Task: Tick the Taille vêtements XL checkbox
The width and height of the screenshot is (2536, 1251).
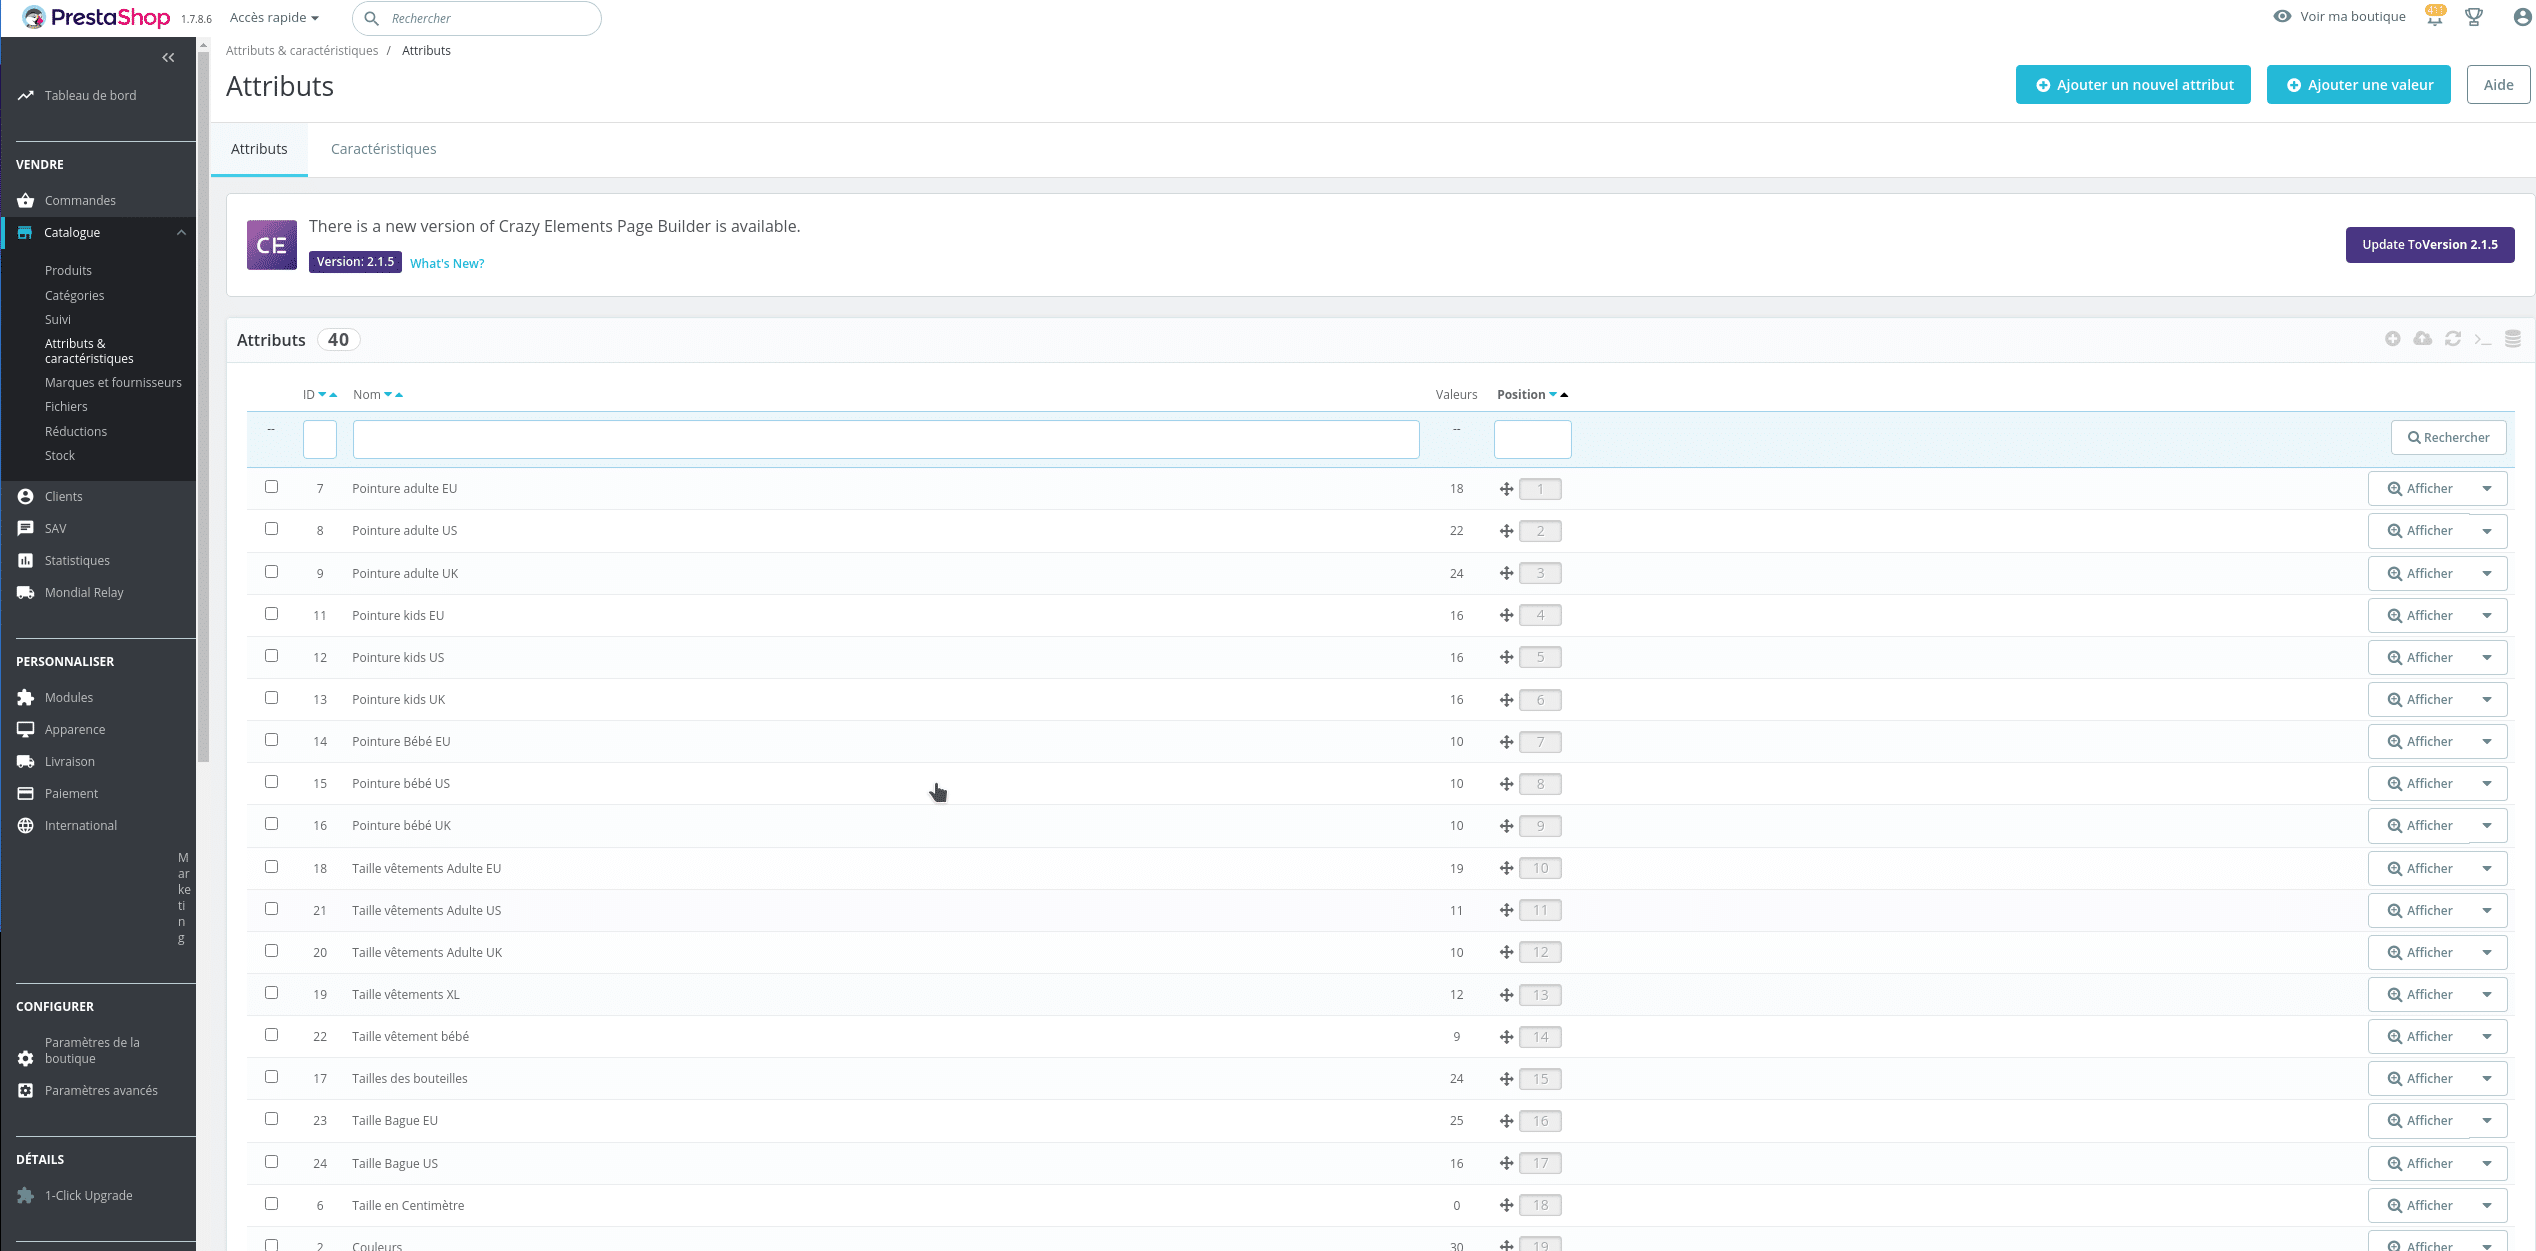Action: point(271,993)
